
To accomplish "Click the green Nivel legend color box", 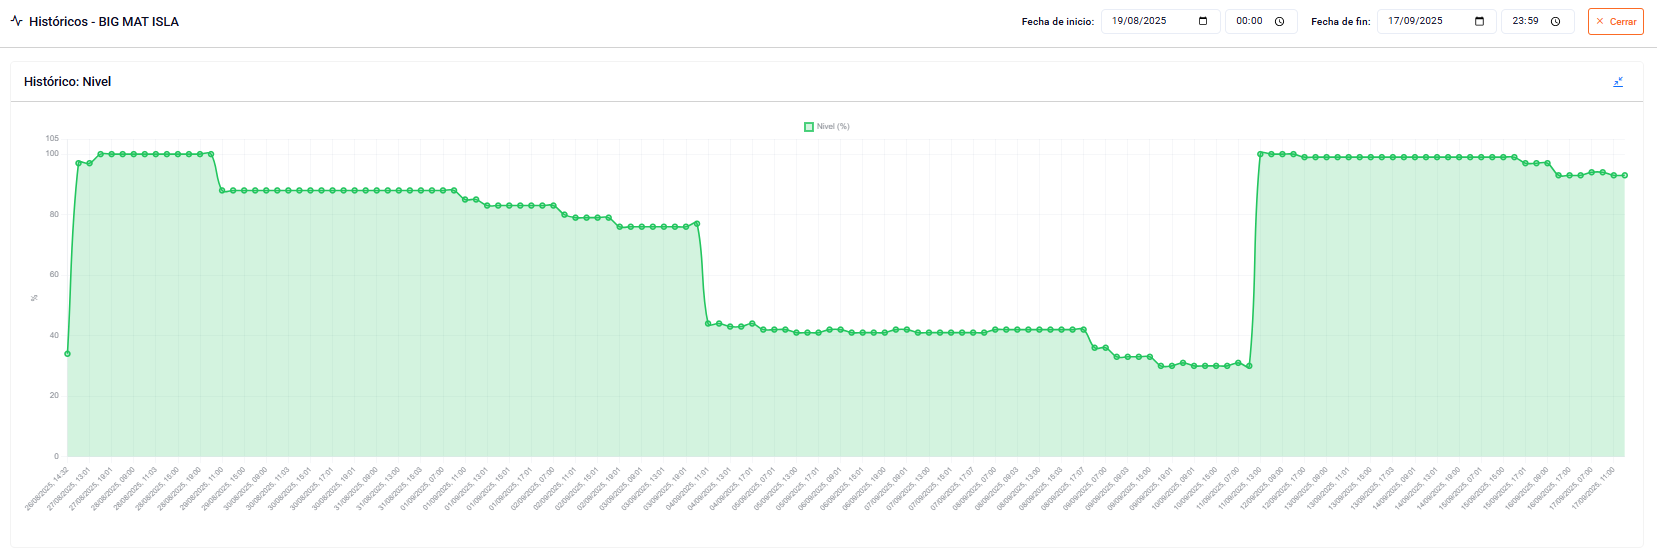I will click(x=809, y=127).
